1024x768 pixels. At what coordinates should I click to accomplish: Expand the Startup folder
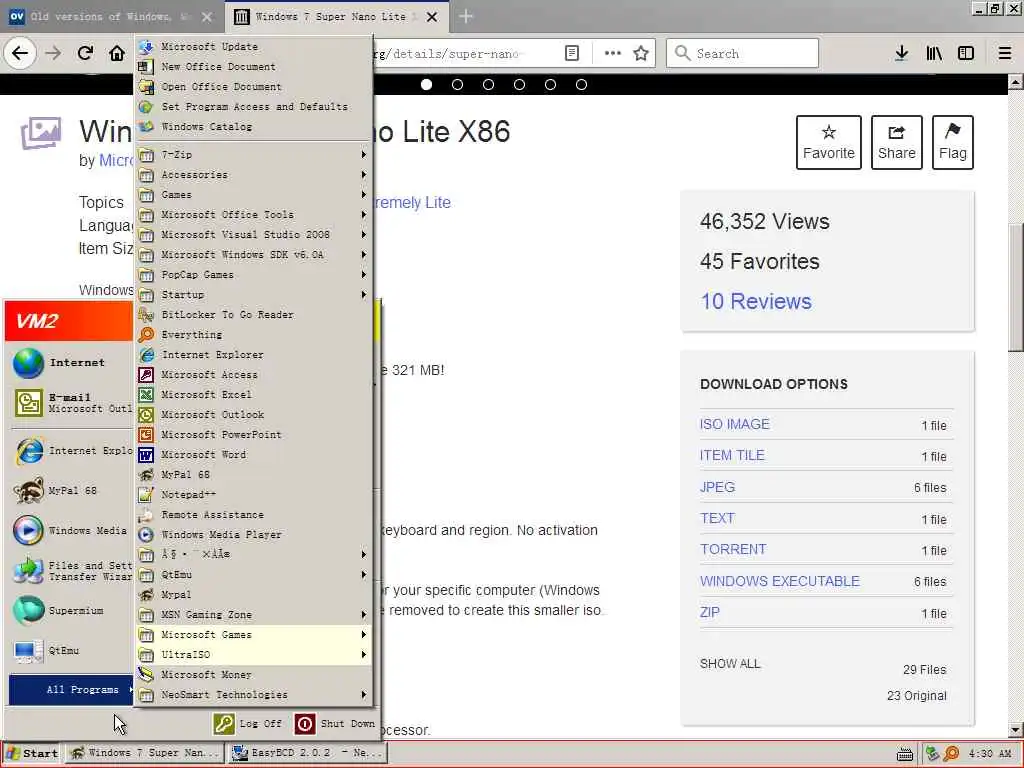pos(253,295)
